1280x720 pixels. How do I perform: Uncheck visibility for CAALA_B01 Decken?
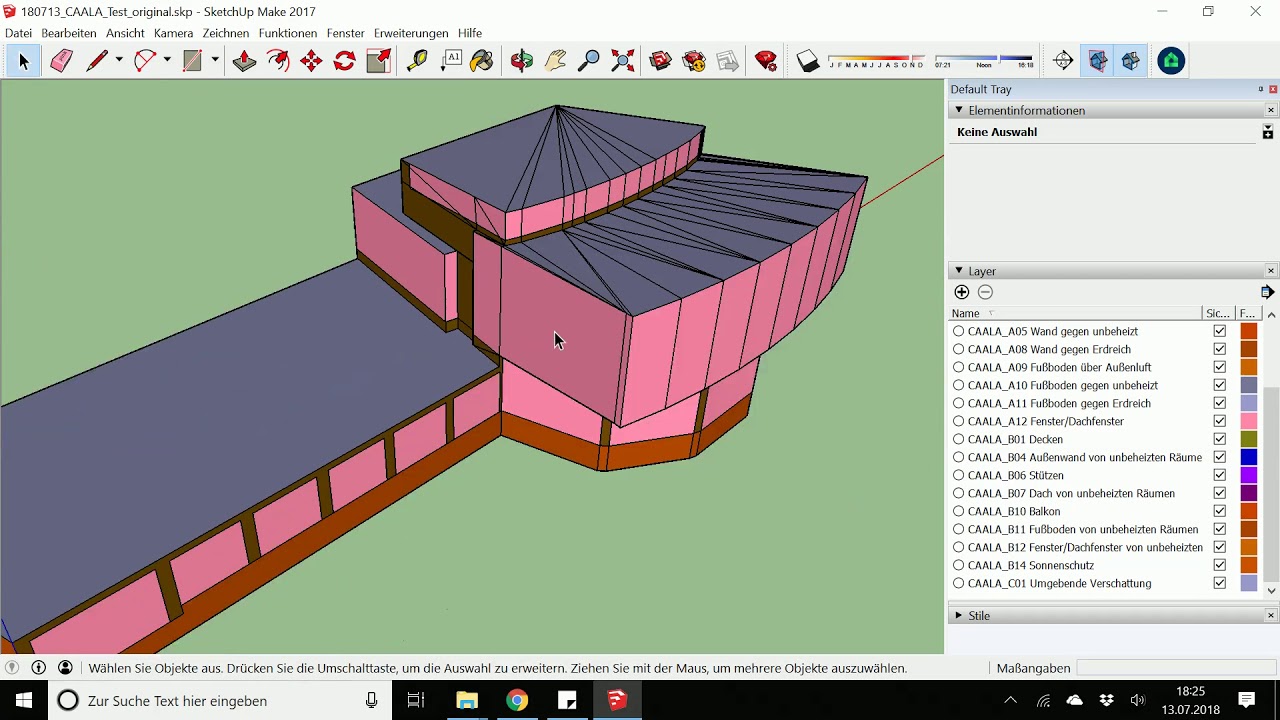(x=1219, y=439)
